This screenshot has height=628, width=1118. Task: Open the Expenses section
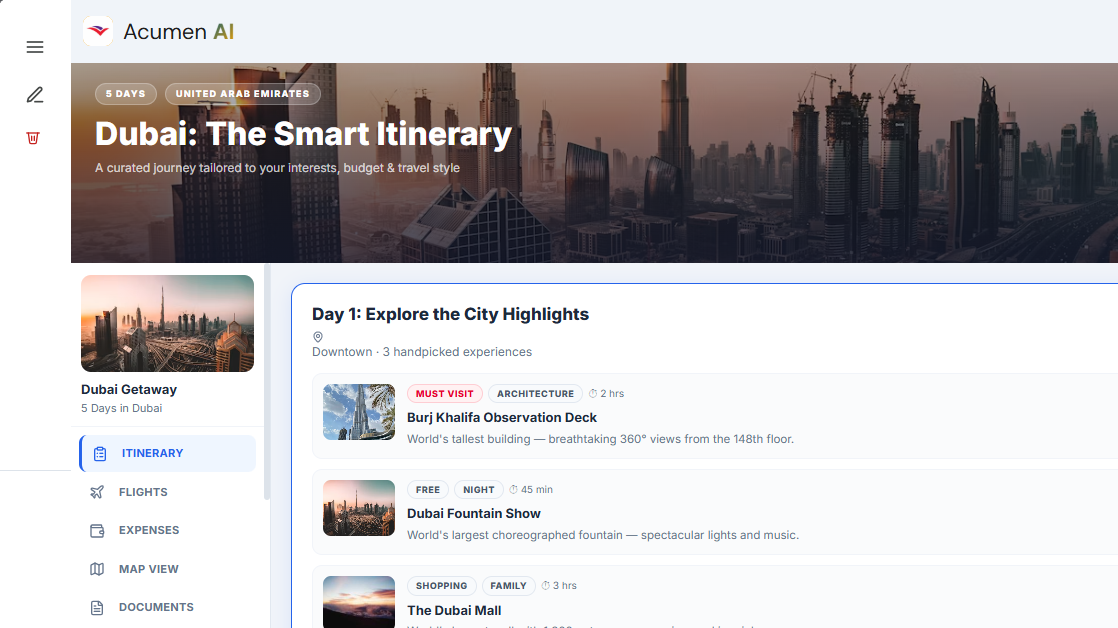pyautogui.click(x=168, y=530)
